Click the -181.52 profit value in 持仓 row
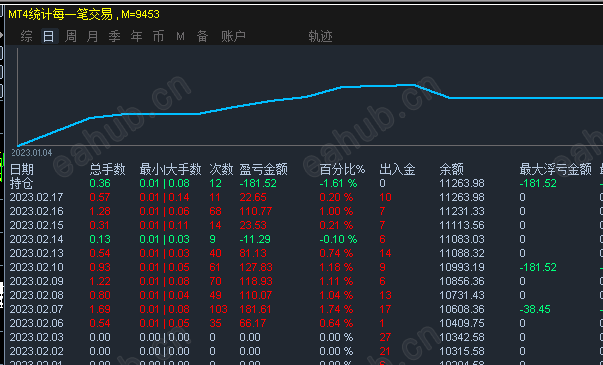This screenshot has width=603, height=365. pos(258,183)
